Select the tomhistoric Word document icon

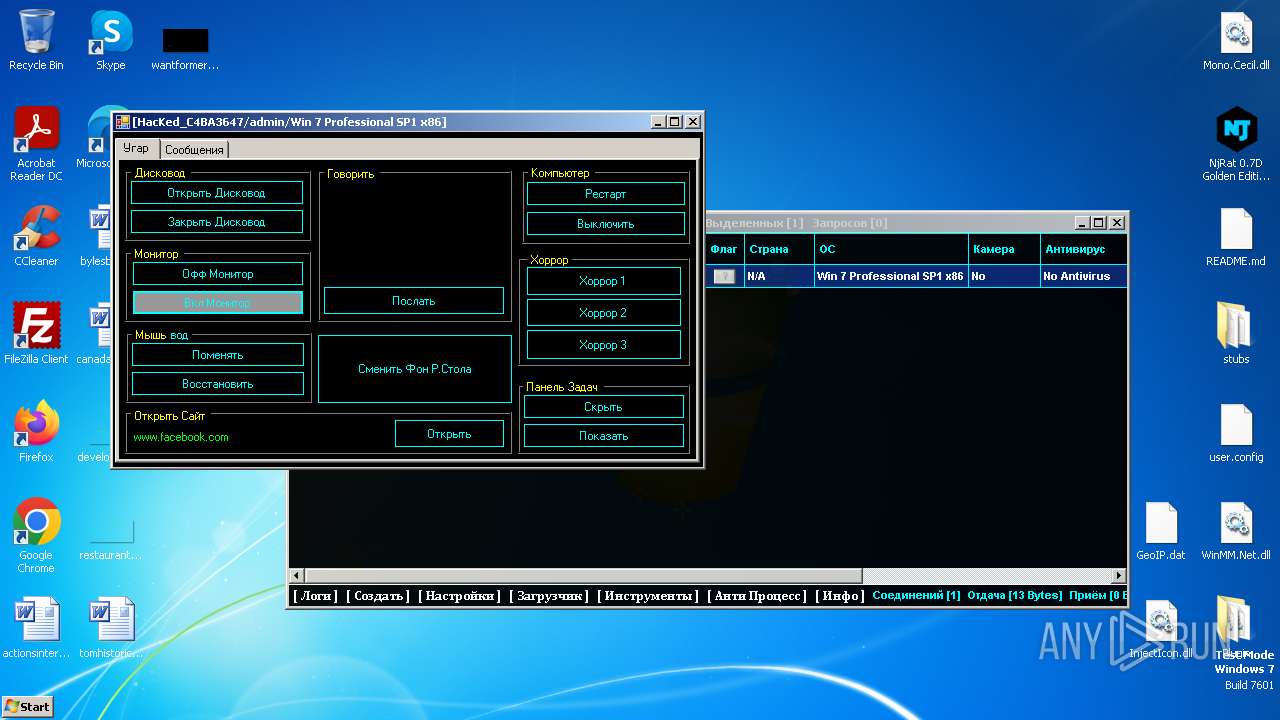pos(110,628)
